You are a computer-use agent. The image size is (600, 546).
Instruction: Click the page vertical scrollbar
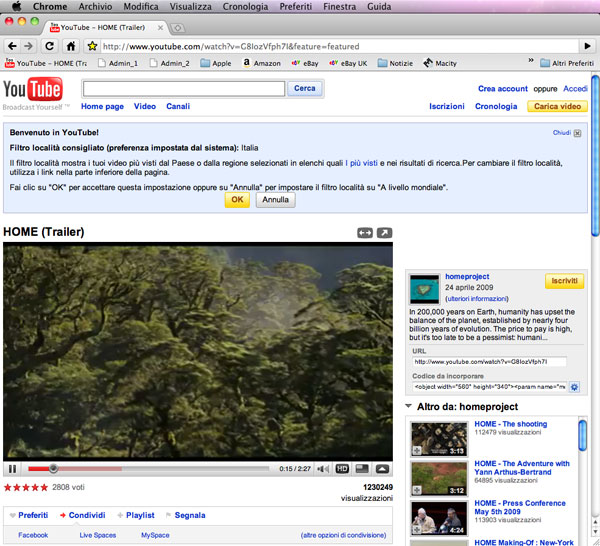(595, 156)
